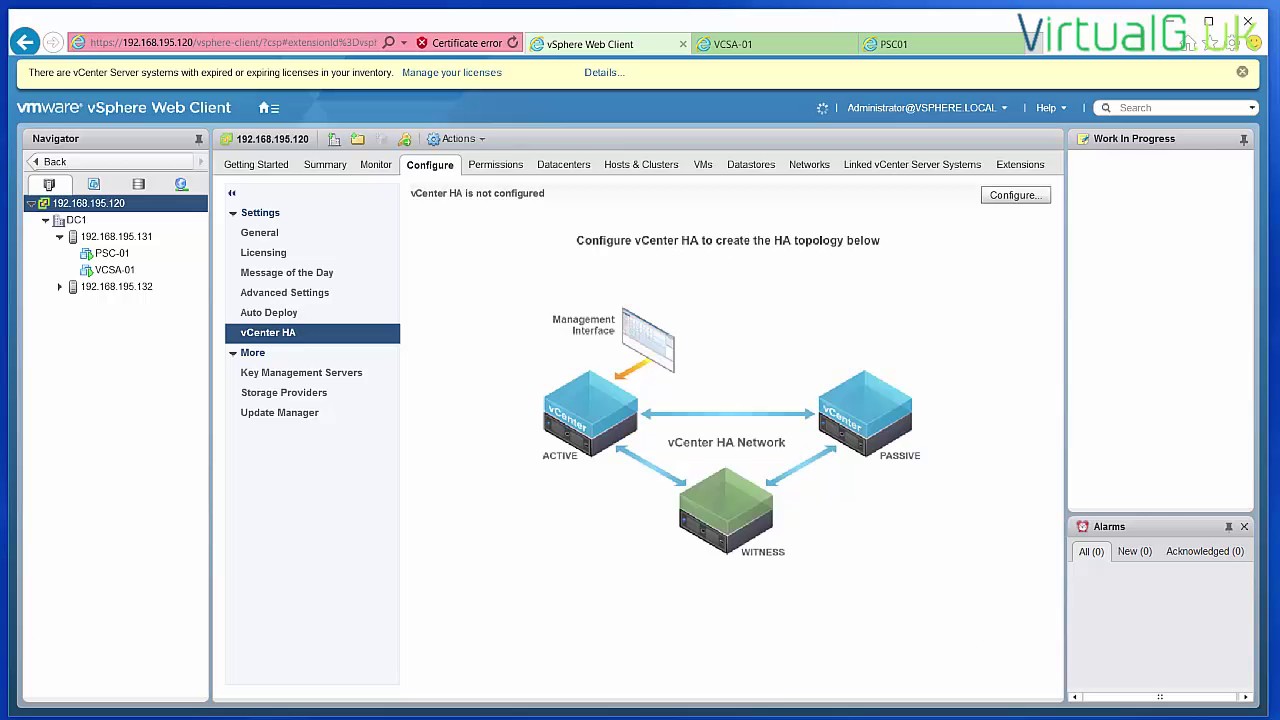The image size is (1280, 720).
Task: Open the search options dropdown arrow
Action: click(x=1252, y=108)
